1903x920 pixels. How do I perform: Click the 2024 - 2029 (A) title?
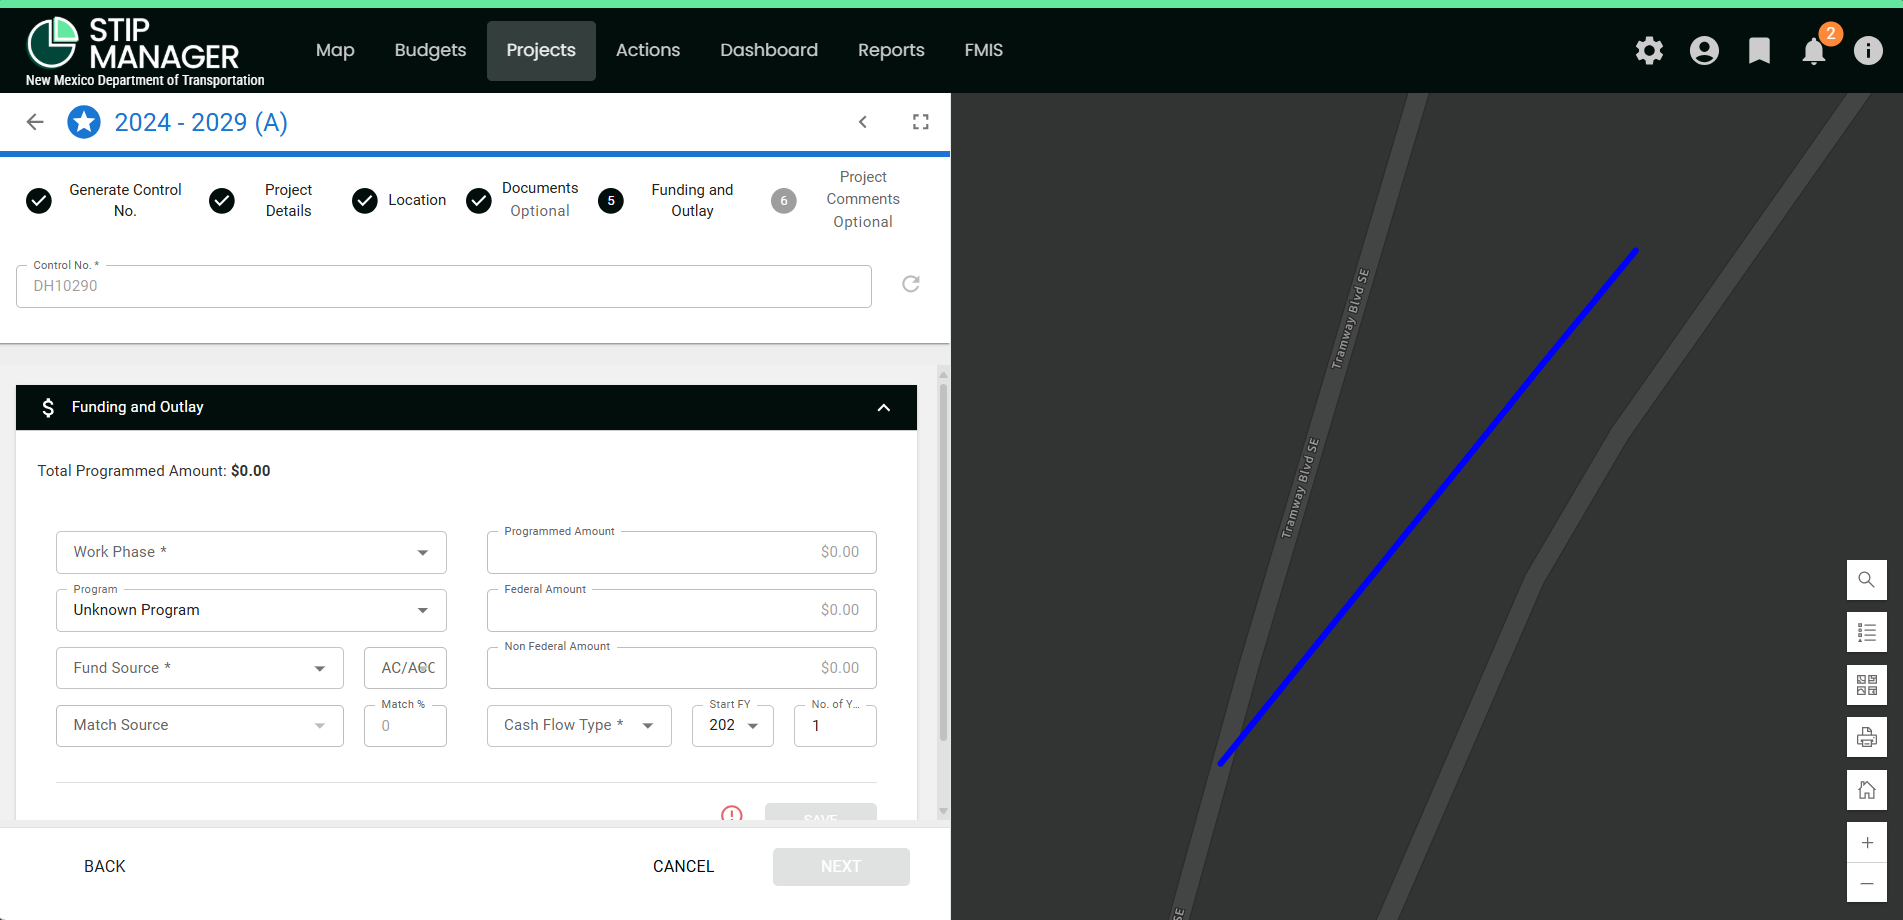coord(201,122)
